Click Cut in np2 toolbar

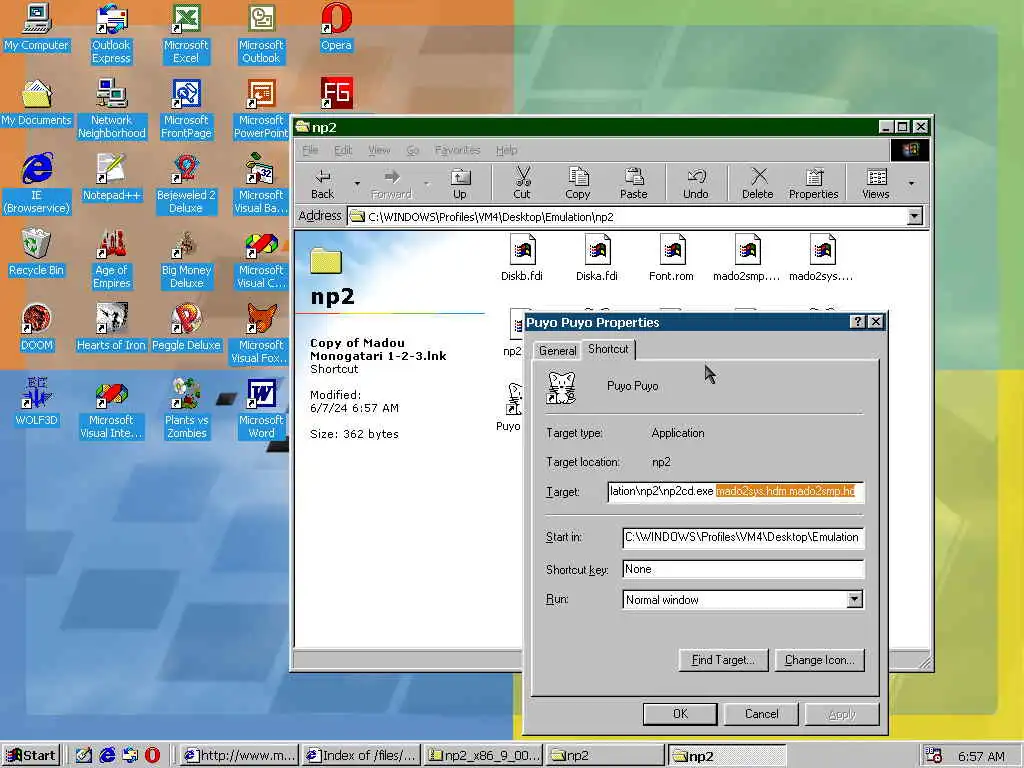pos(522,184)
